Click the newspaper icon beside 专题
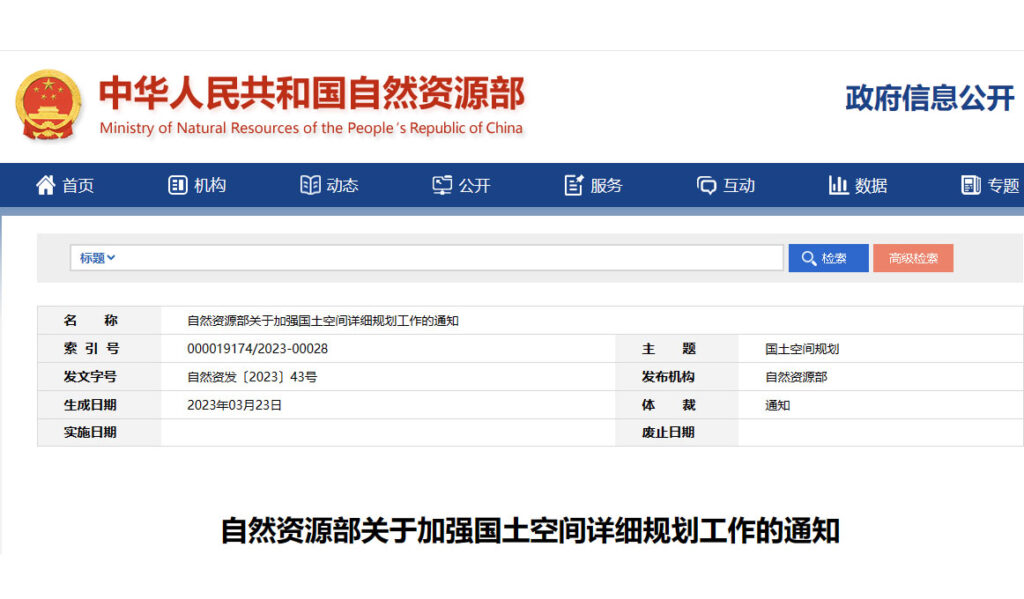 [x=970, y=186]
